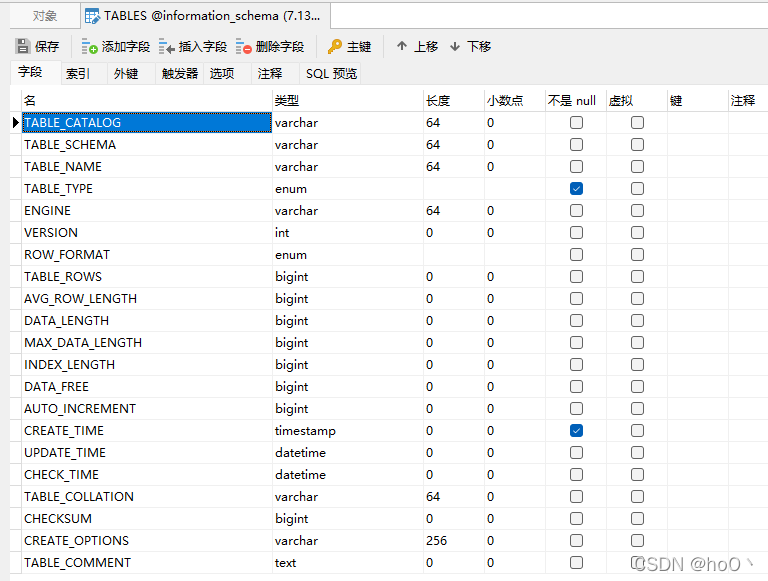Enable Not null for VERSION
Screen dimensions: 768x581
576,233
